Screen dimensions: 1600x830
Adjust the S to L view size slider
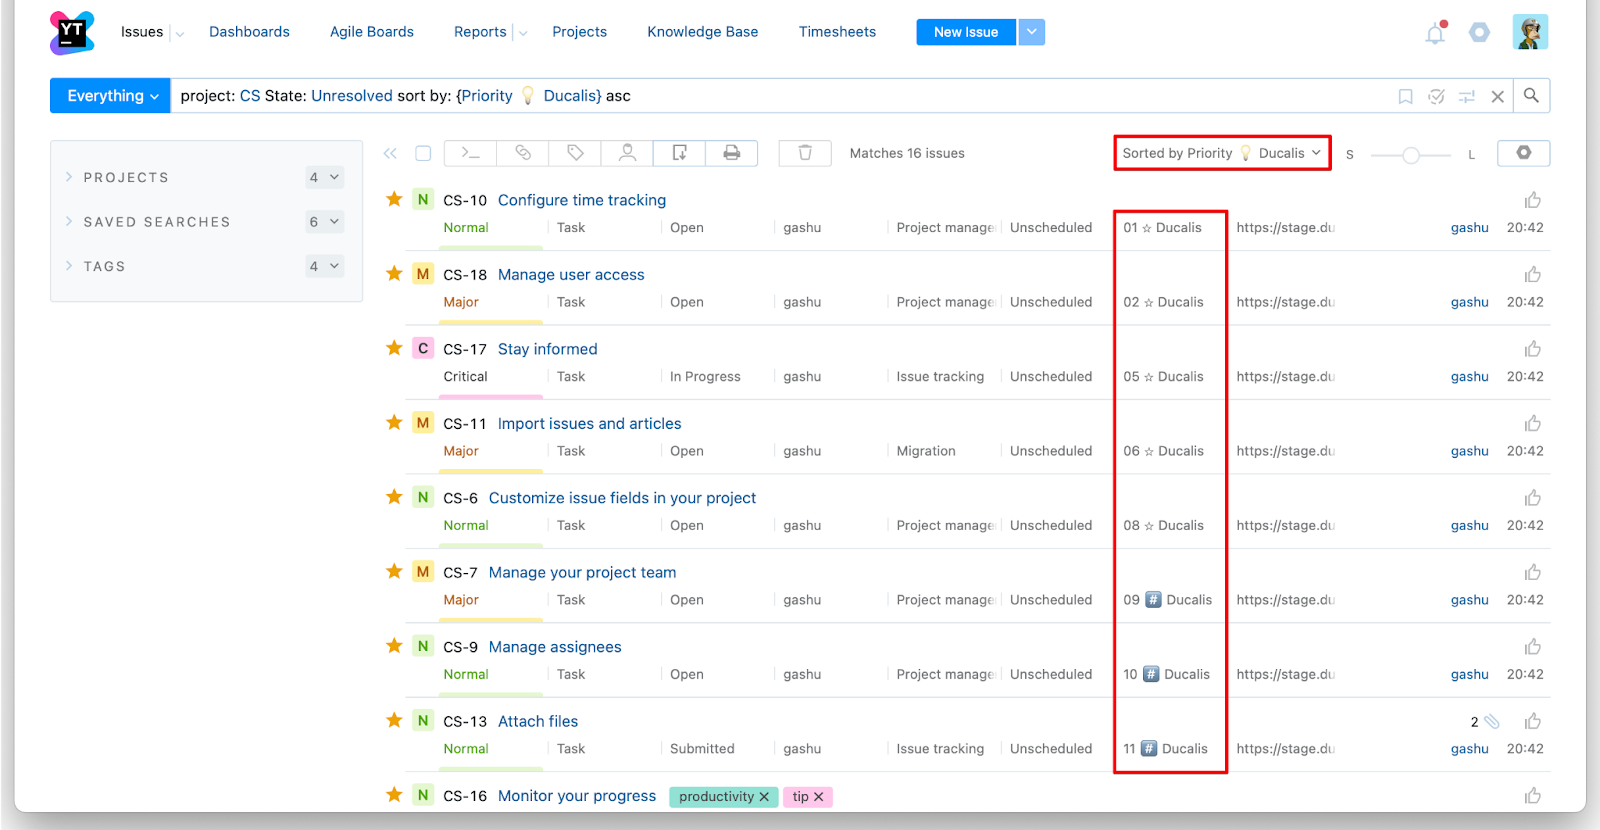click(1410, 155)
